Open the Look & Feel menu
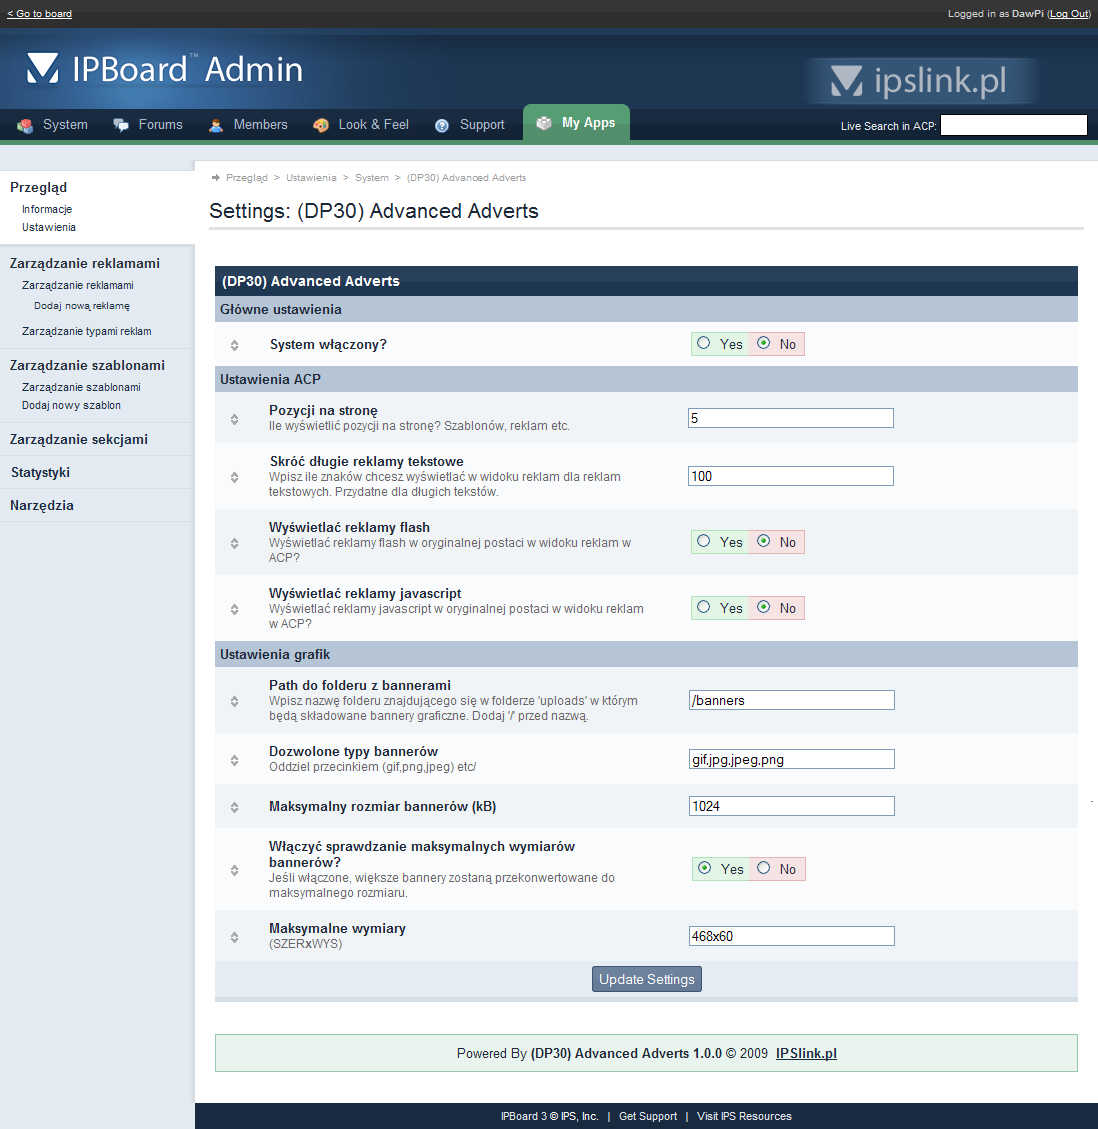This screenshot has width=1098, height=1129. (x=373, y=125)
